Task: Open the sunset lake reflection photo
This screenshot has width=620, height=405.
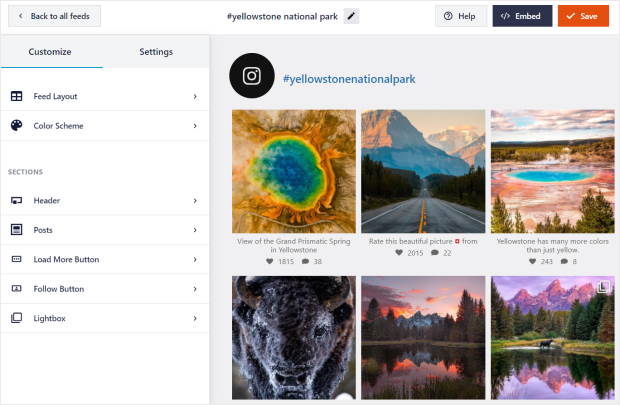Action: [x=423, y=338]
